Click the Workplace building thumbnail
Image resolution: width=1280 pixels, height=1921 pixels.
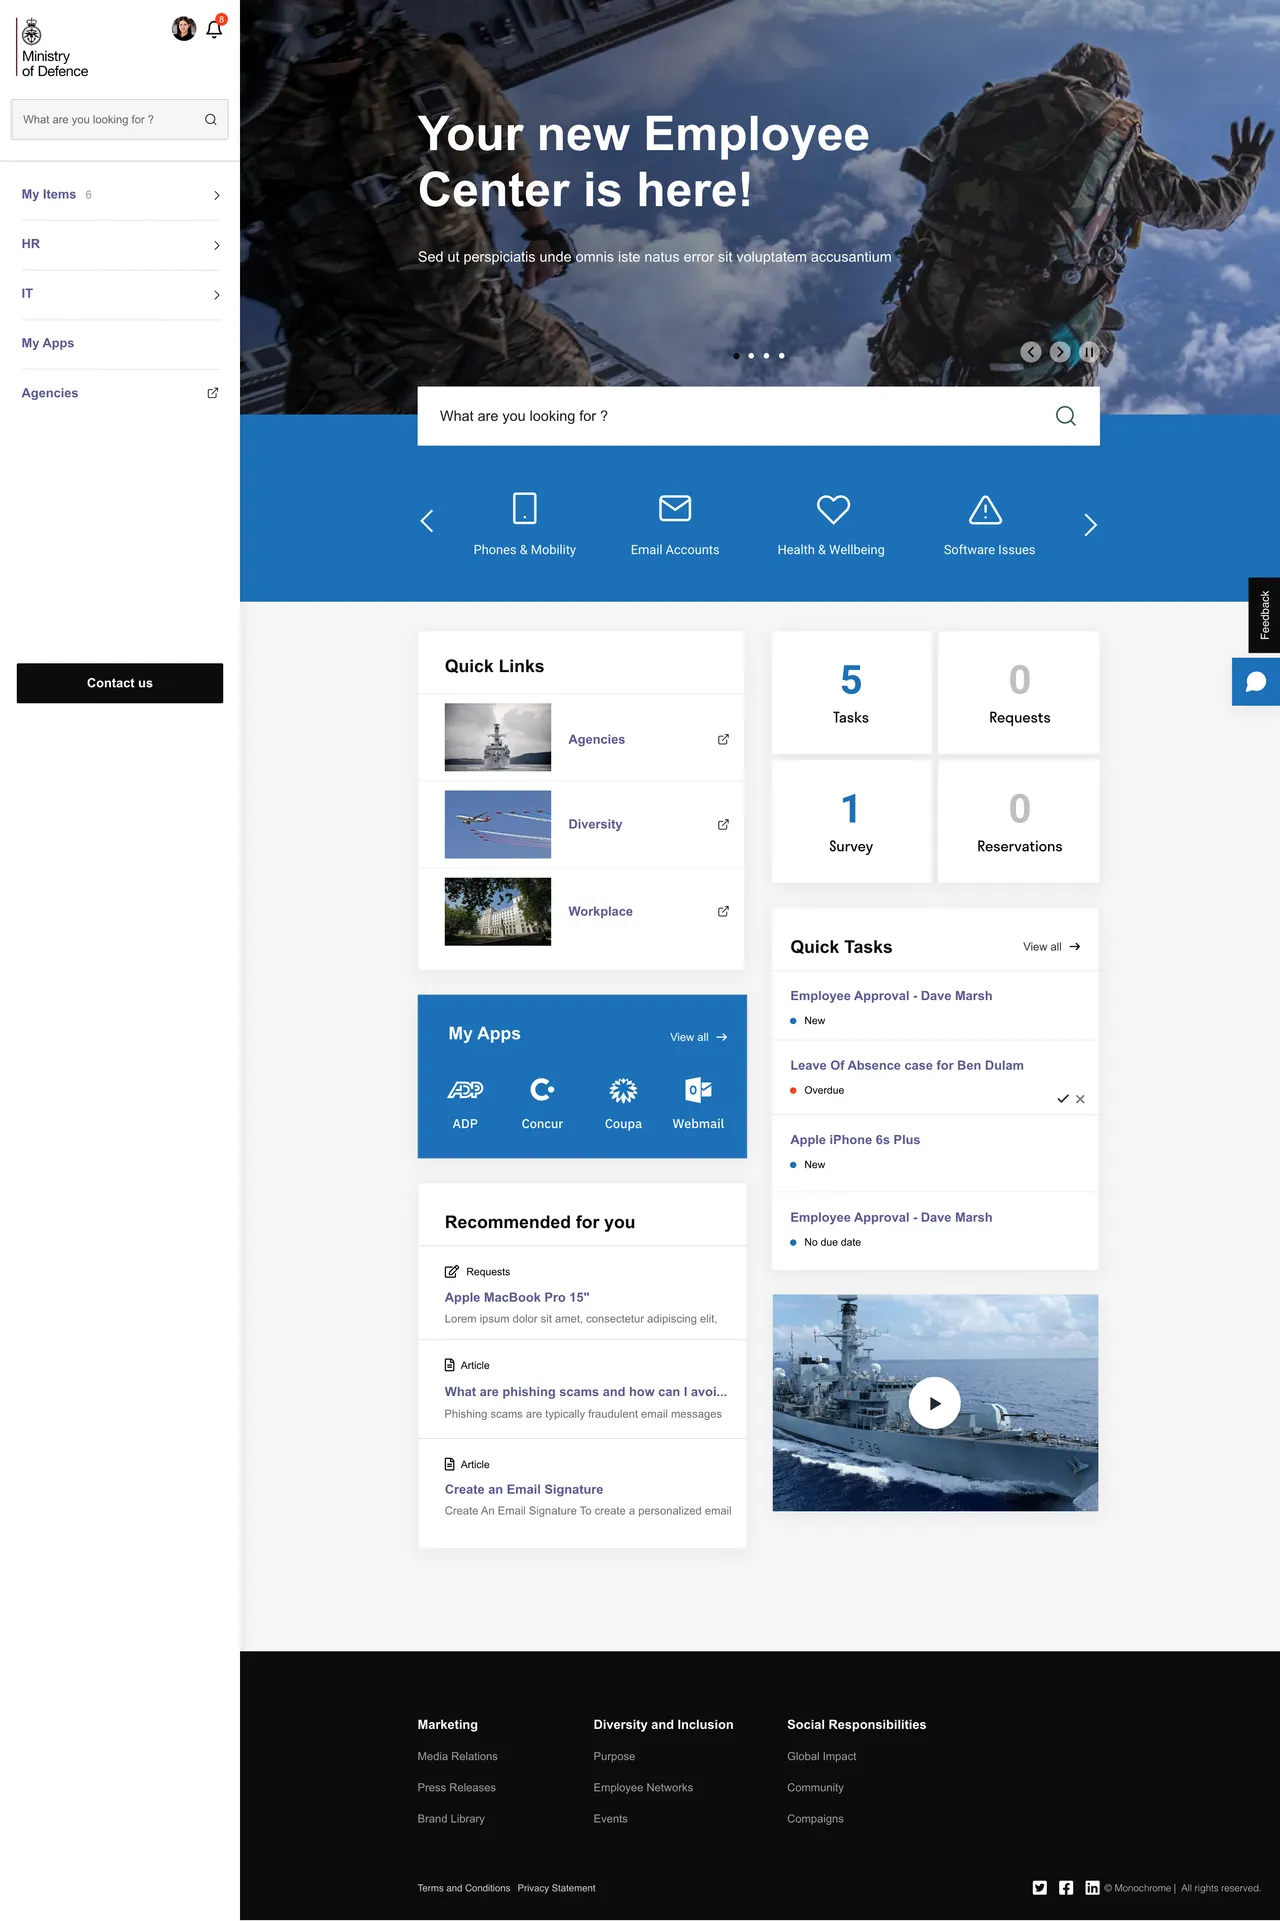point(498,912)
